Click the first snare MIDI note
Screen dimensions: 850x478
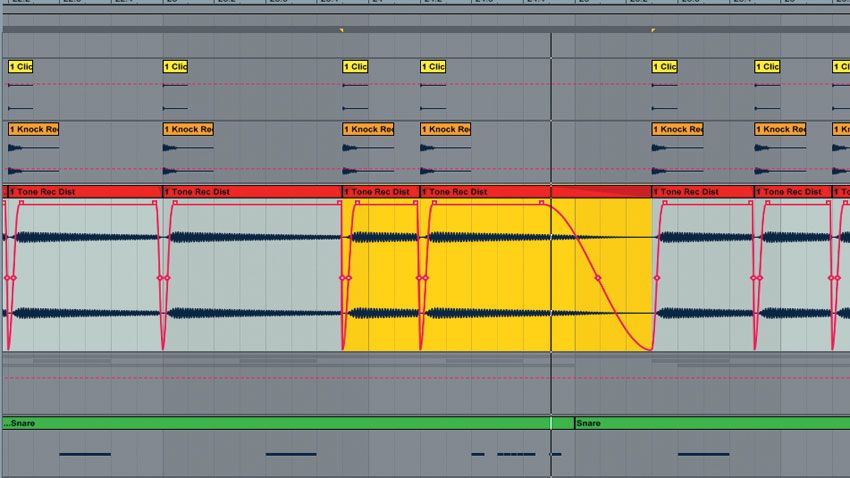click(x=85, y=454)
